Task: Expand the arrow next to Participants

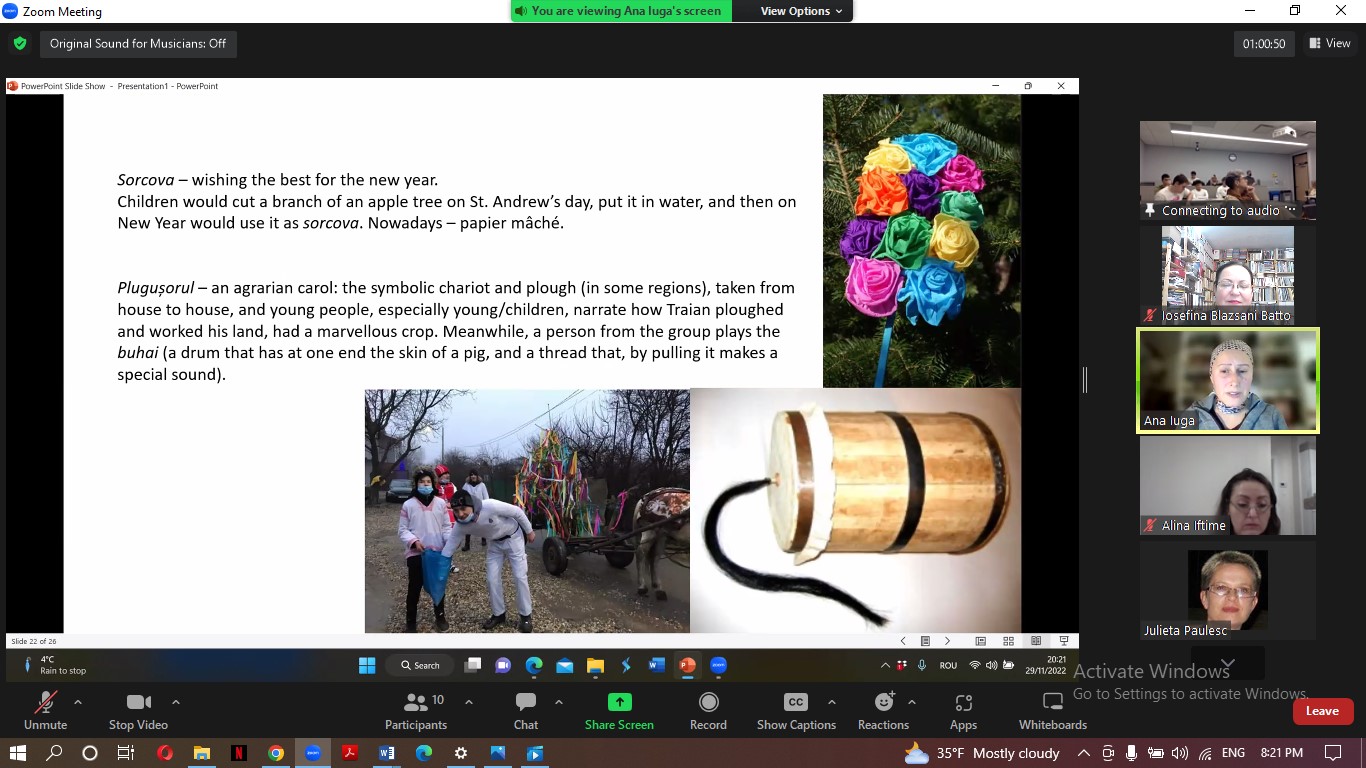Action: 469,702
